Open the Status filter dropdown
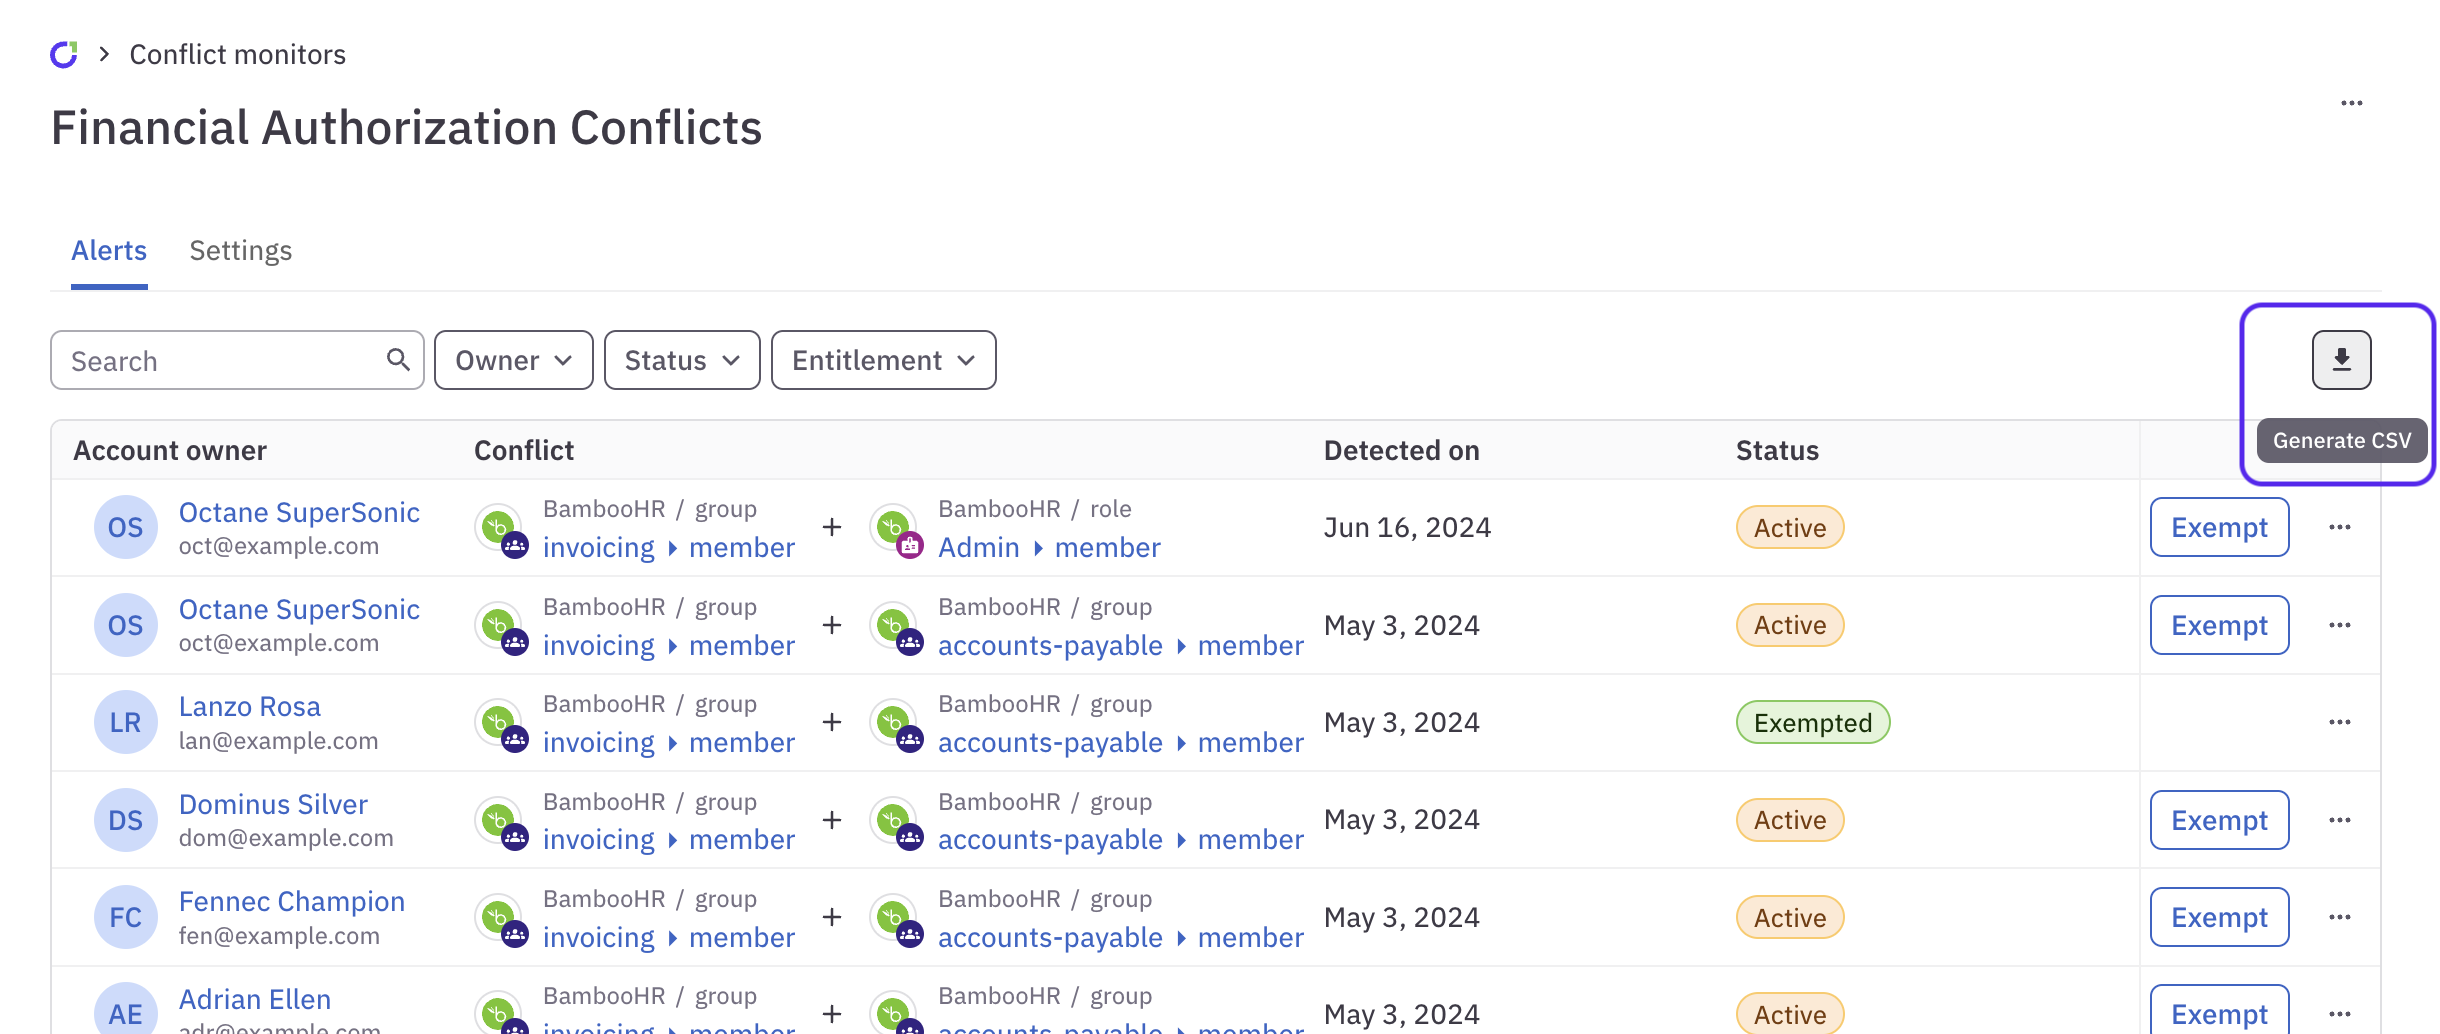Screen dimensions: 2440x1034 point(680,359)
